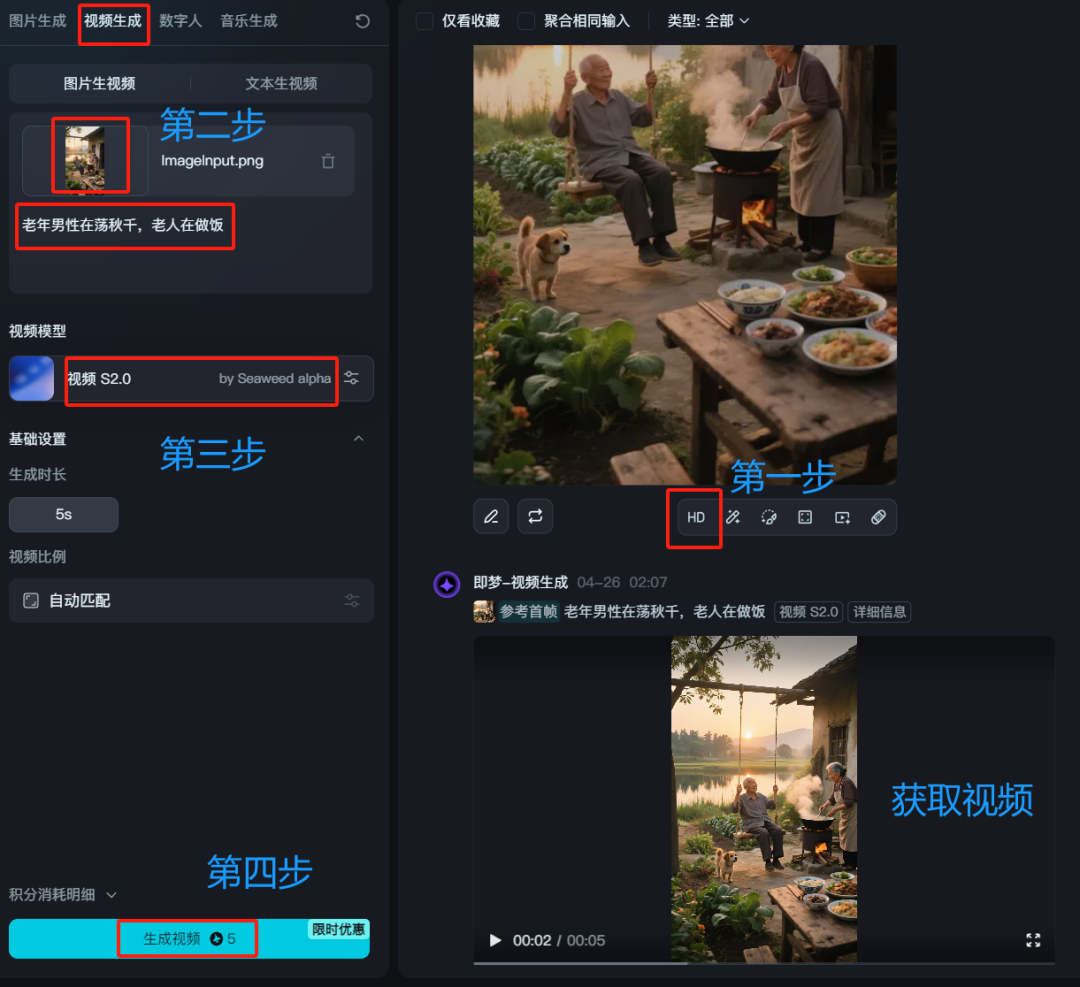This screenshot has width=1080, height=987.
Task: Select the 文本生视频 tab
Action: click(281, 84)
